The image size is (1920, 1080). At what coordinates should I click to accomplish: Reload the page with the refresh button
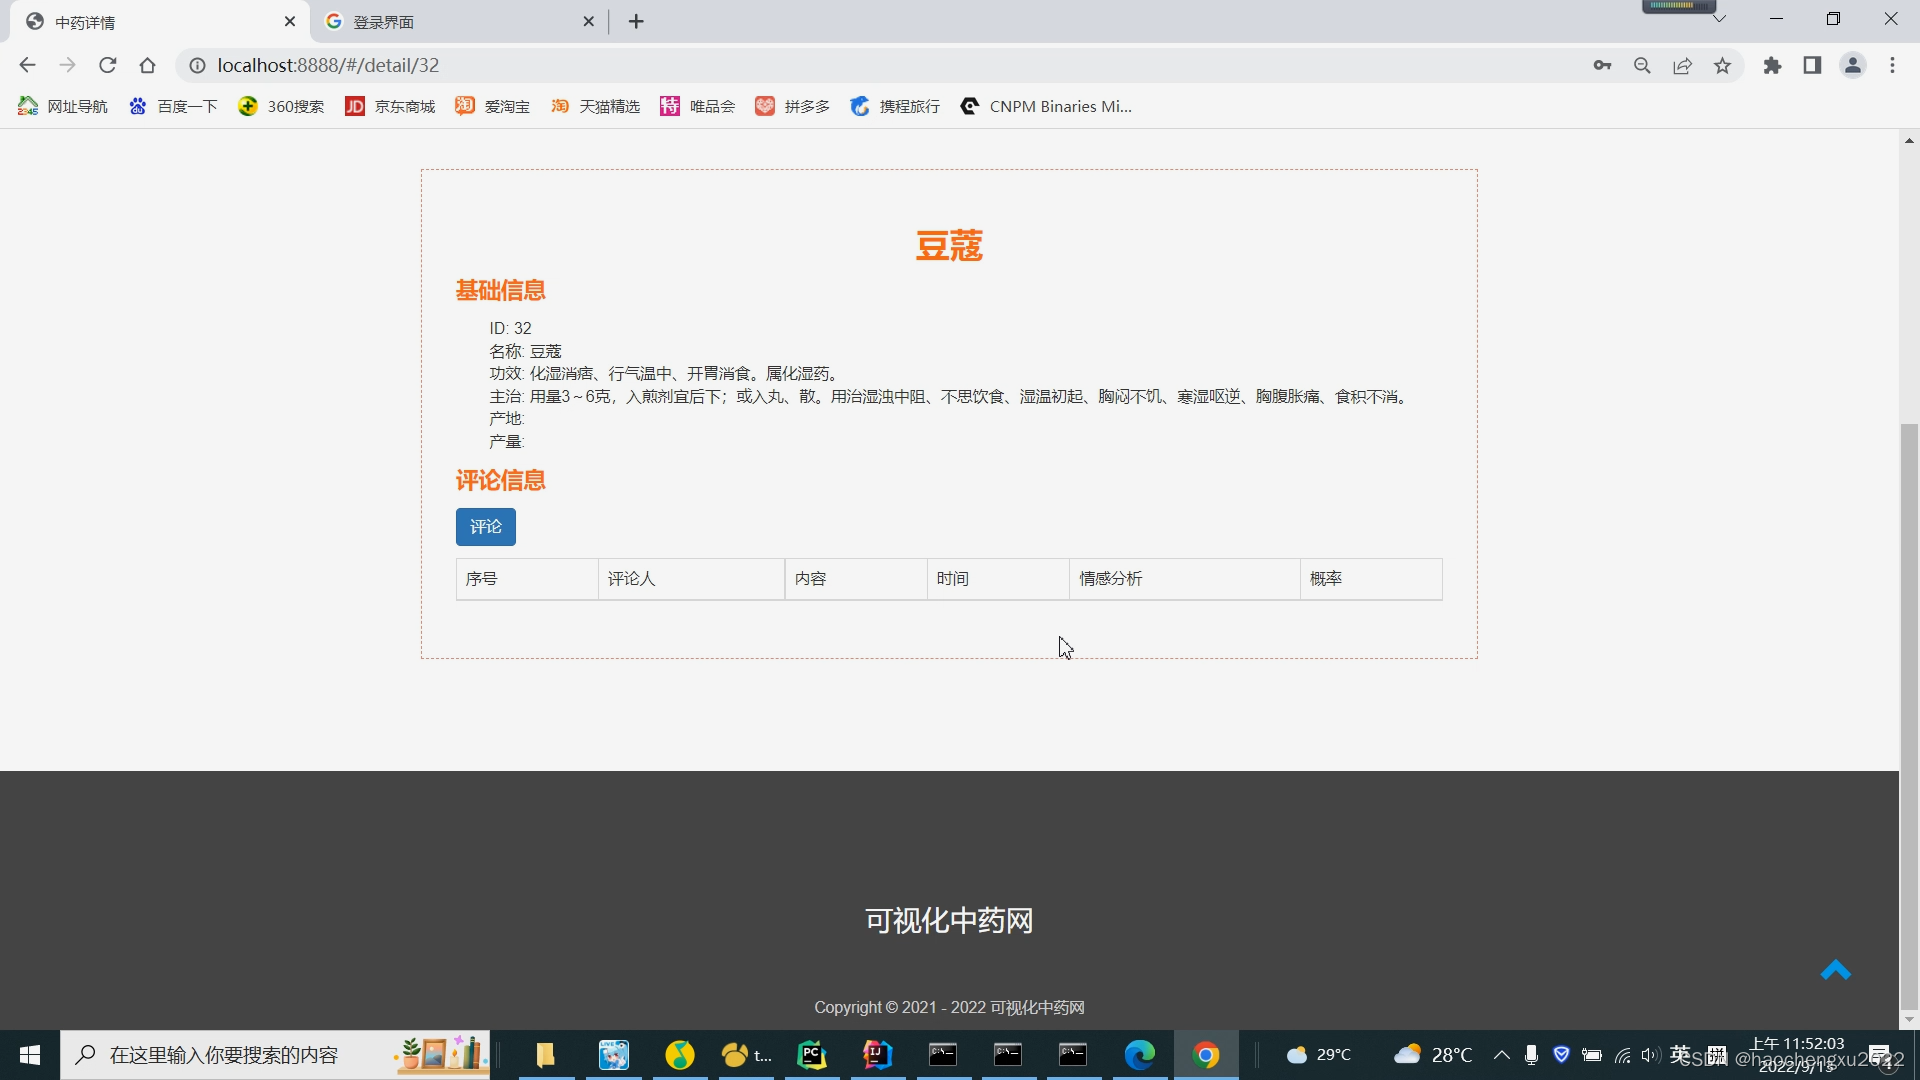click(108, 65)
